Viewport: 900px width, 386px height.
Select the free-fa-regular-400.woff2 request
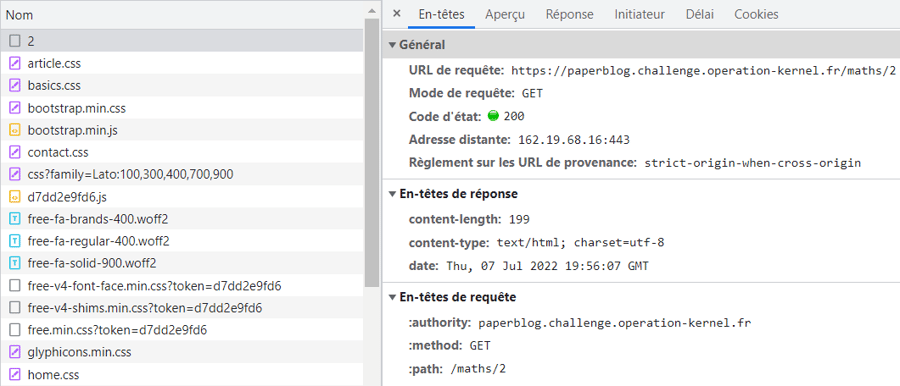[182, 241]
